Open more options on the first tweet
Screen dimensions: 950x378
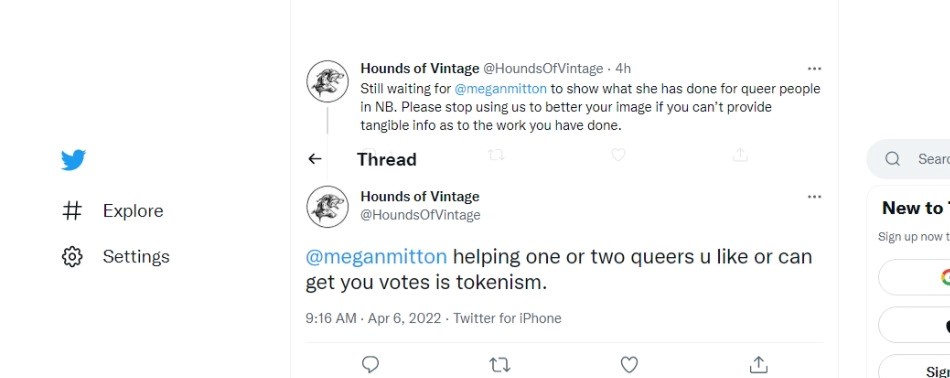[x=815, y=68]
